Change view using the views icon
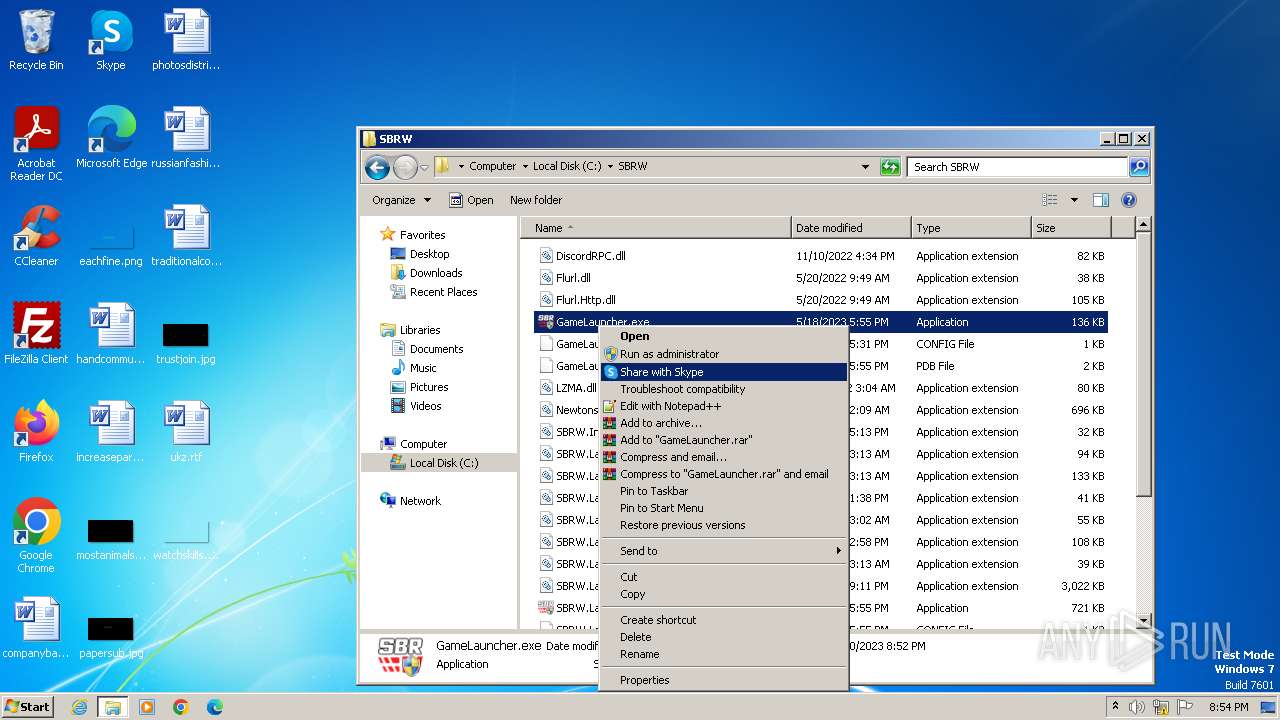This screenshot has height=720, width=1280. [1050, 200]
